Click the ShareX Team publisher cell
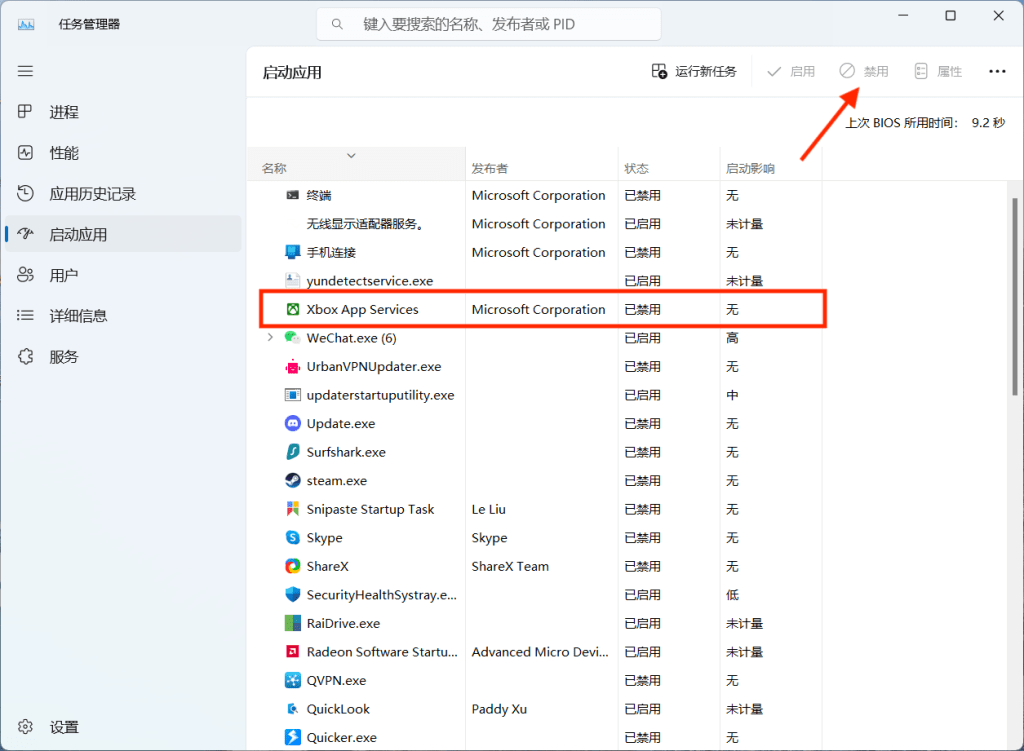Screen dimensions: 1024x751 pyautogui.click(x=510, y=566)
